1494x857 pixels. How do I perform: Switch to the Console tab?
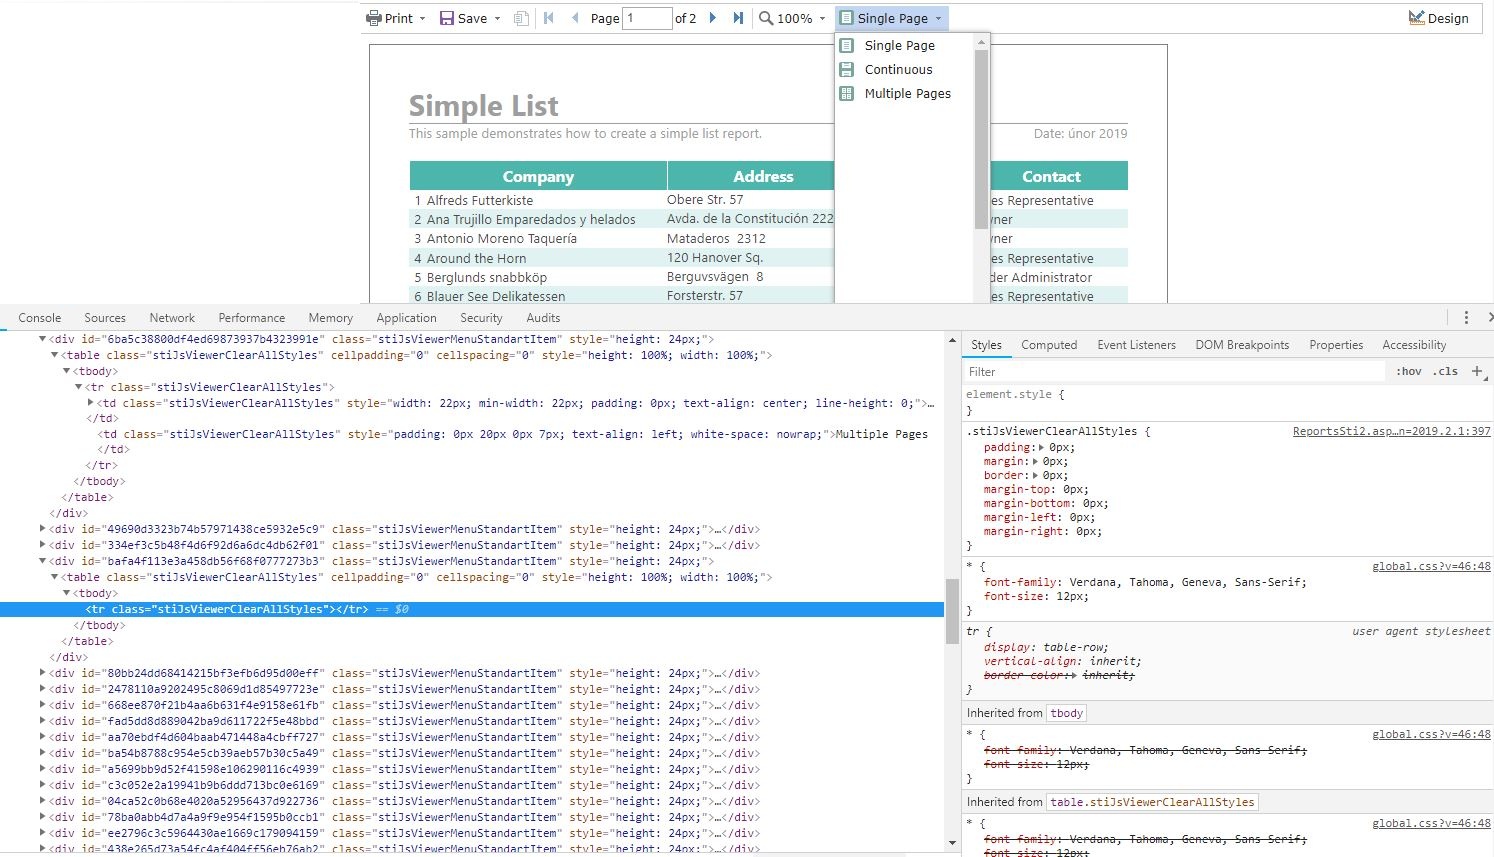pyautogui.click(x=40, y=318)
